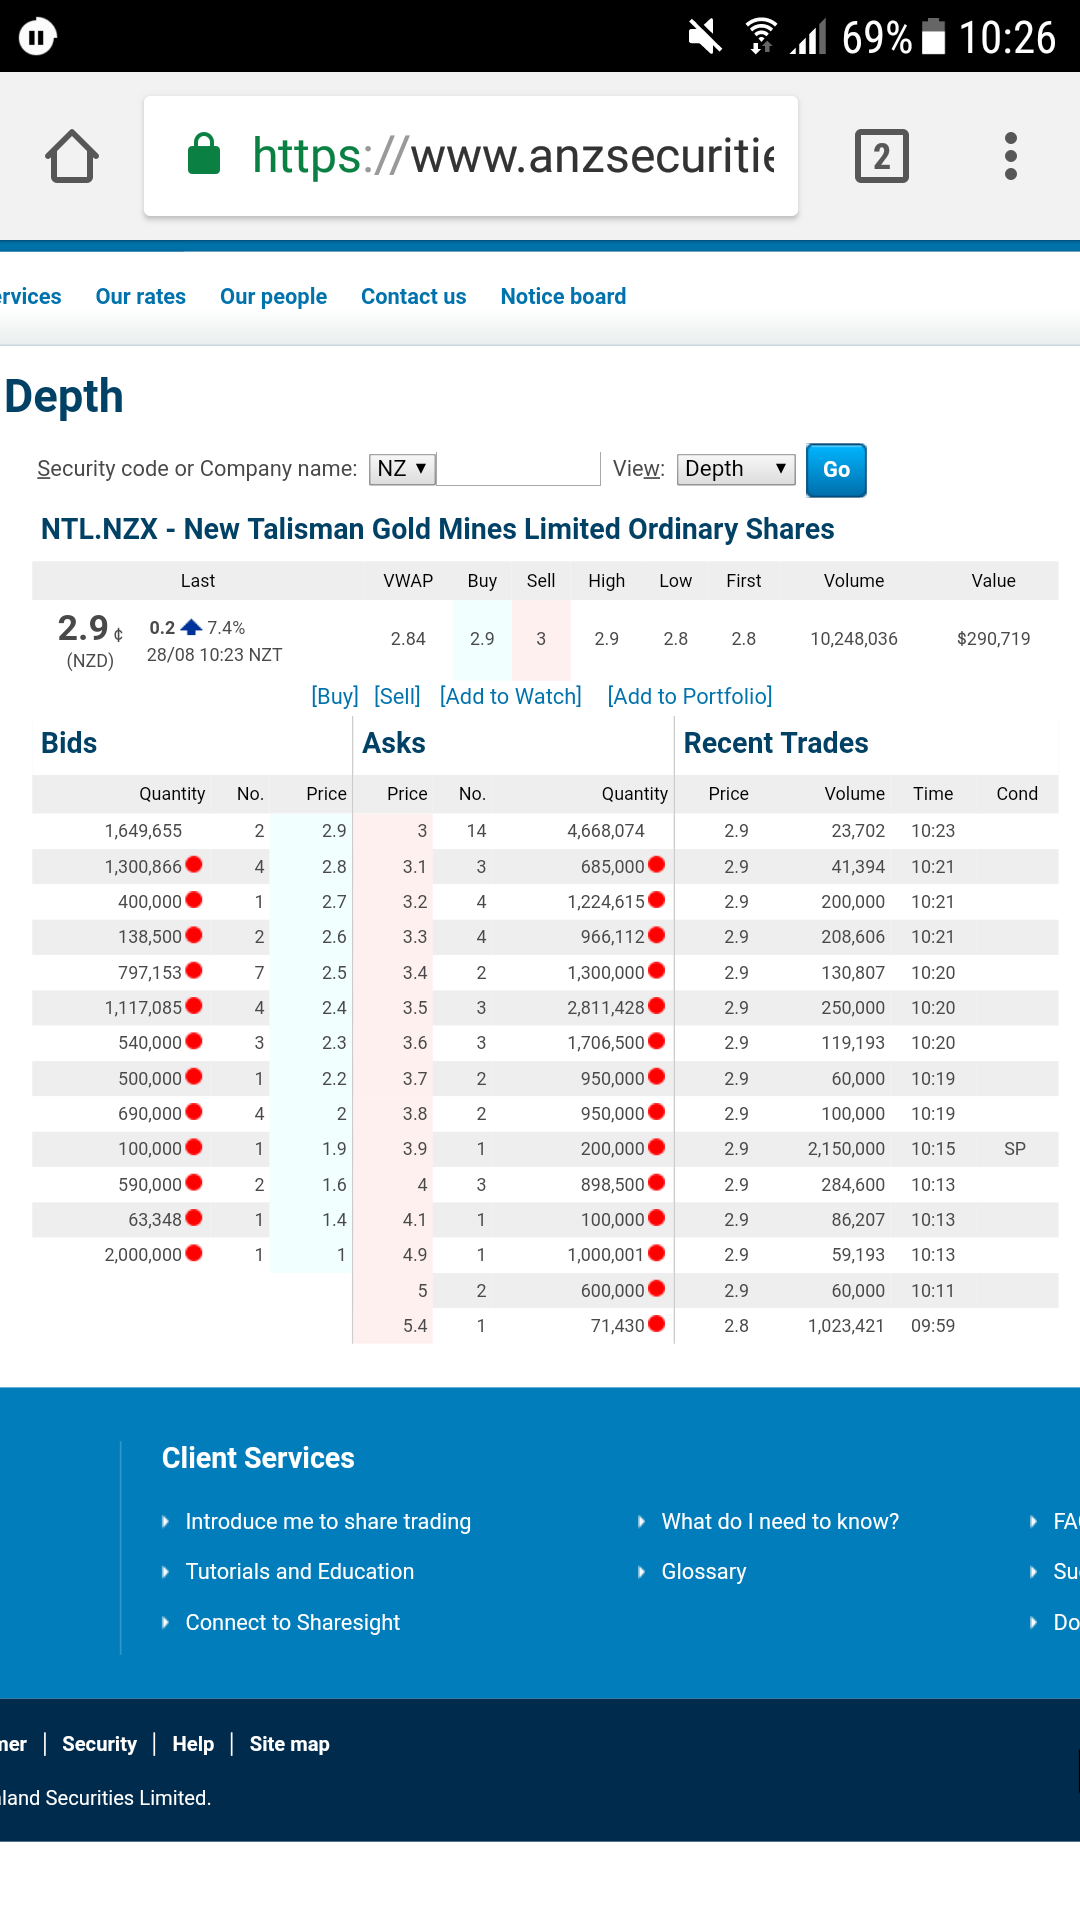Tap the muted sound icon in status bar
Screen dimensions: 1080x1920
[705, 37]
